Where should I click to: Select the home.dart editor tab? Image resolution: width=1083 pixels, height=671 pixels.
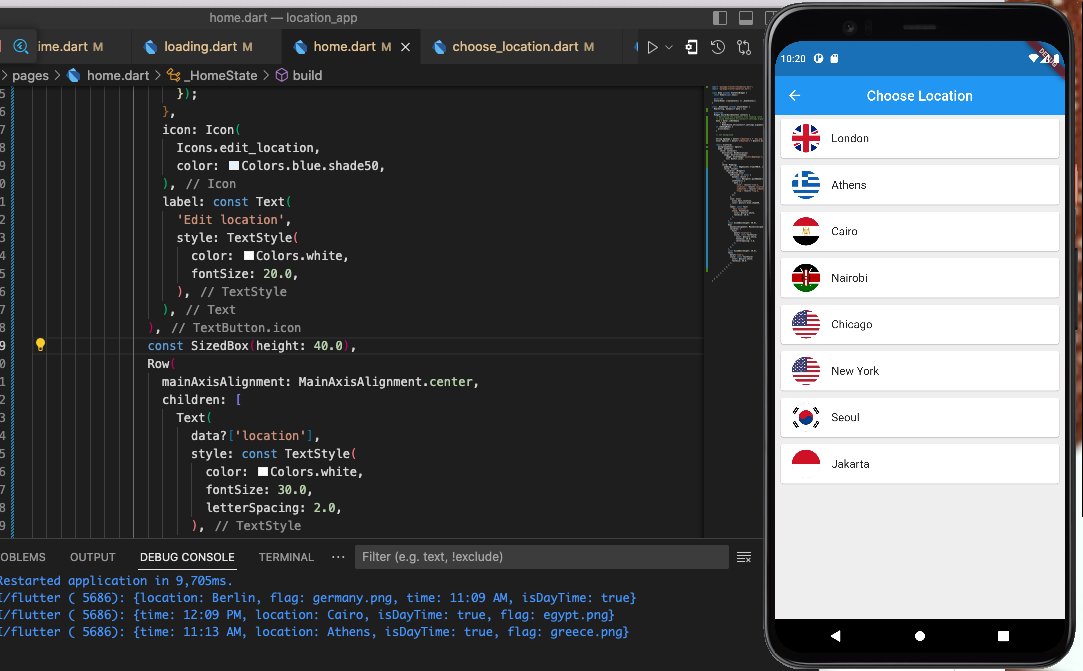tap(343, 47)
